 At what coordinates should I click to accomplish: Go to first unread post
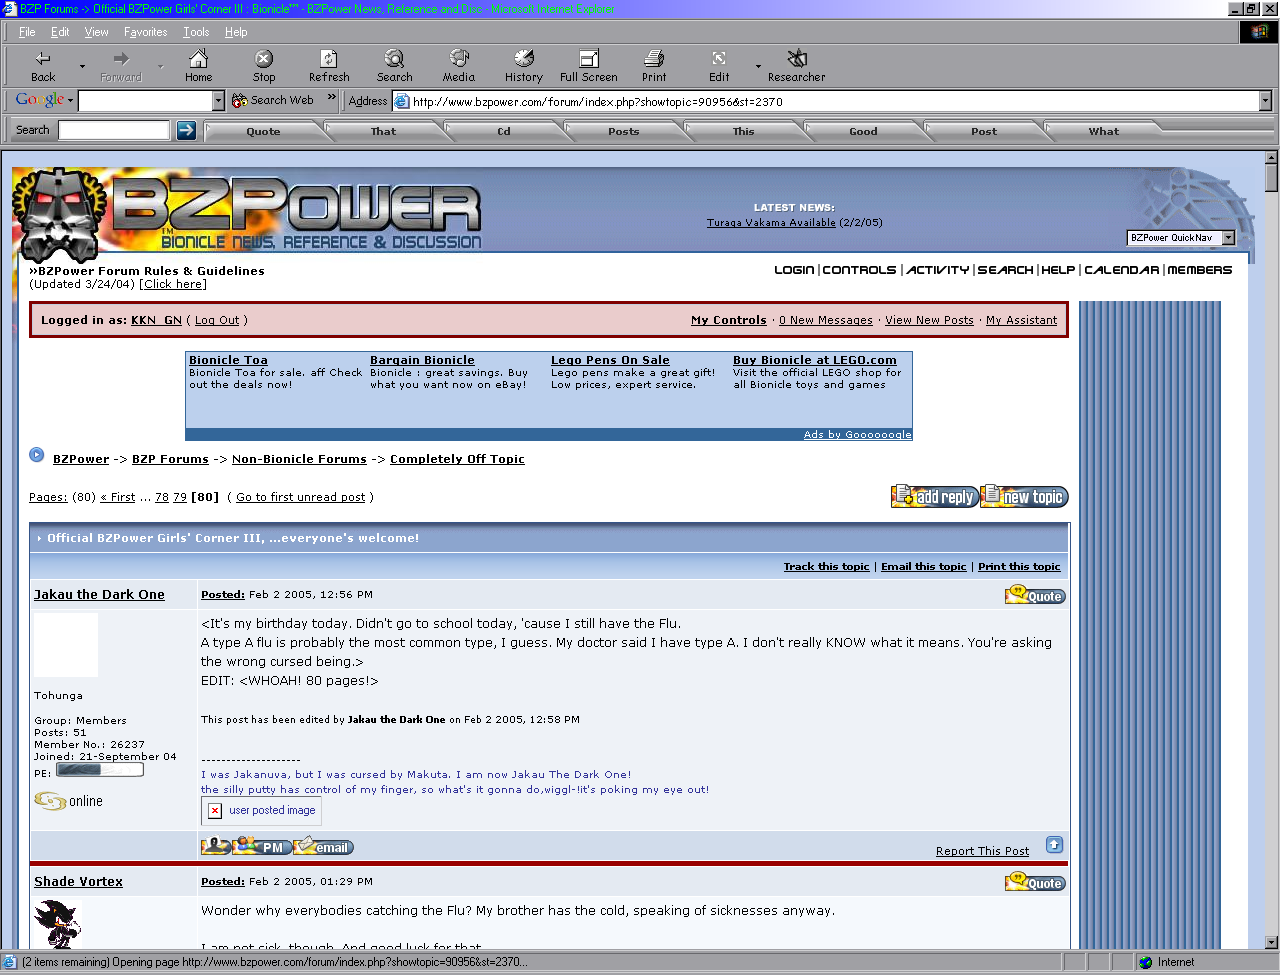300,497
